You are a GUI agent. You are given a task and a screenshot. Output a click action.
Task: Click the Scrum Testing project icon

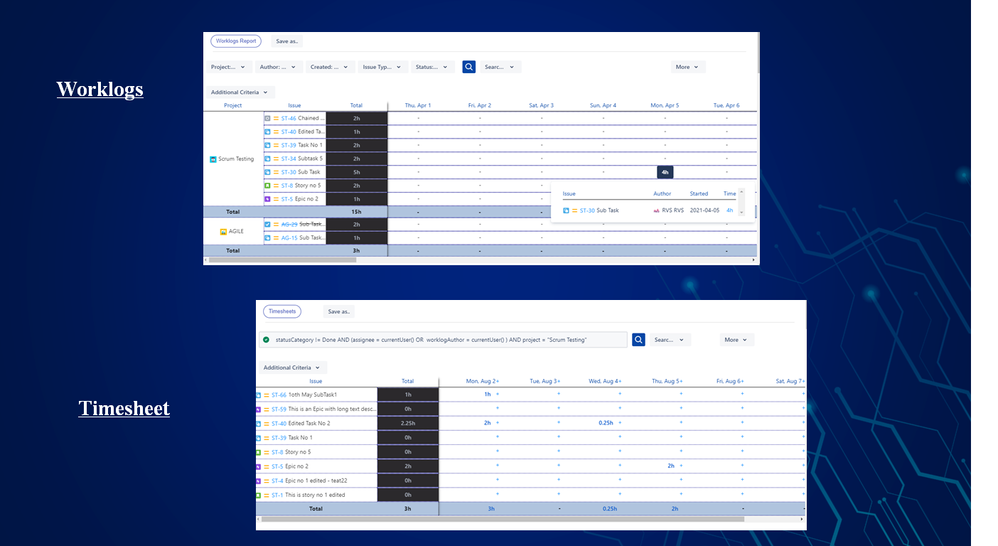[213, 159]
